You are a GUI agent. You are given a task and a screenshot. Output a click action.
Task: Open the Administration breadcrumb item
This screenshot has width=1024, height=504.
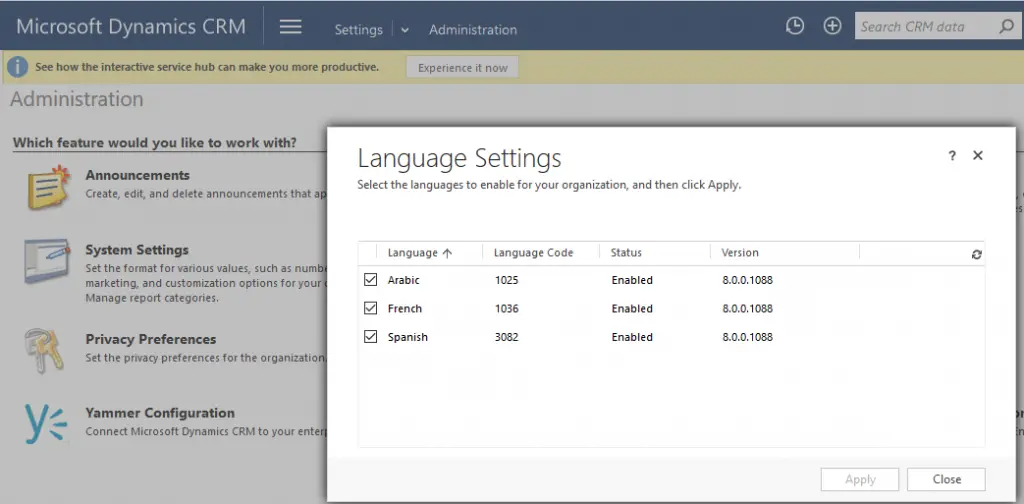(473, 30)
